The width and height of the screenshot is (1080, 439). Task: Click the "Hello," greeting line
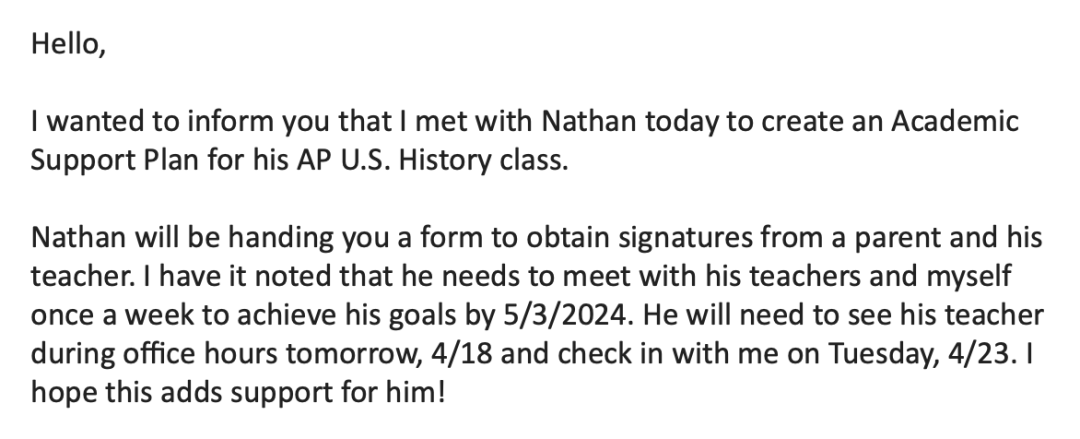pos(68,45)
